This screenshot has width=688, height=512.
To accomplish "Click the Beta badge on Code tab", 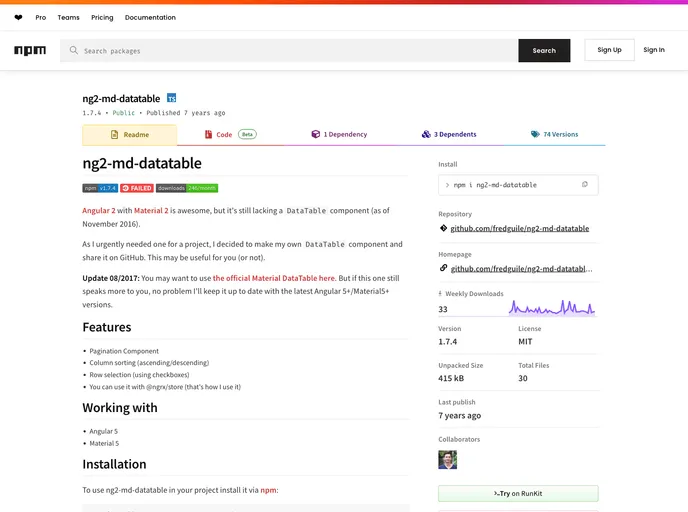I will (247, 134).
